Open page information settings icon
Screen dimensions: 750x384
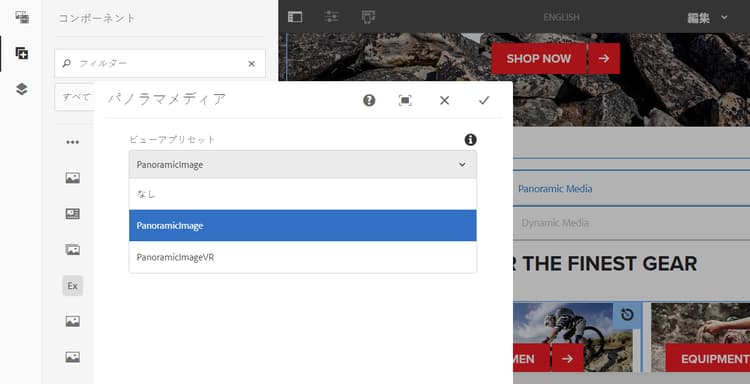click(331, 17)
